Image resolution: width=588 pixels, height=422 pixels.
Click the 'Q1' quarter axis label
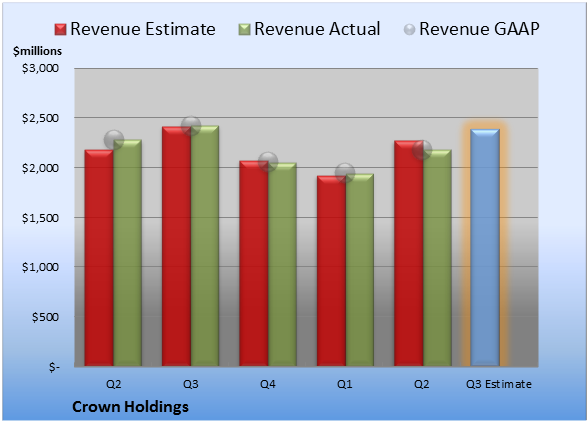[x=345, y=384]
